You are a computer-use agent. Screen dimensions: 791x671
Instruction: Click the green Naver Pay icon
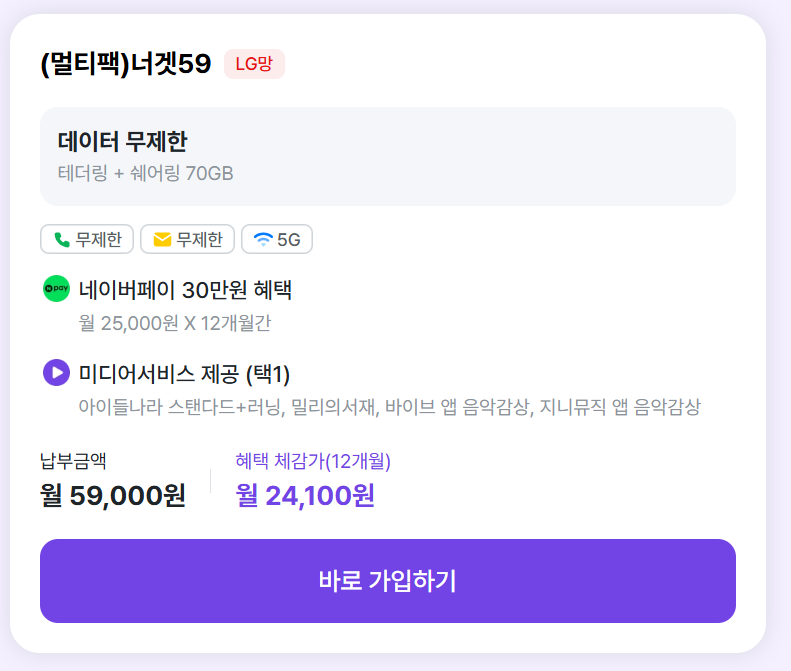pos(56,290)
